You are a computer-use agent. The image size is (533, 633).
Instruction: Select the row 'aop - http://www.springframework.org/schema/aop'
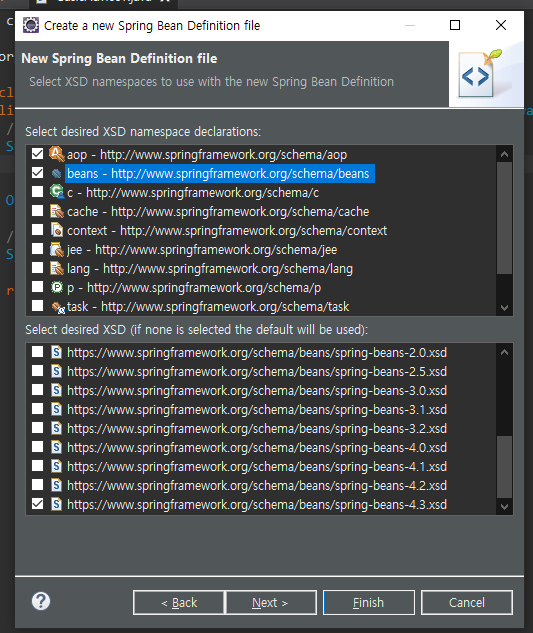pos(207,154)
